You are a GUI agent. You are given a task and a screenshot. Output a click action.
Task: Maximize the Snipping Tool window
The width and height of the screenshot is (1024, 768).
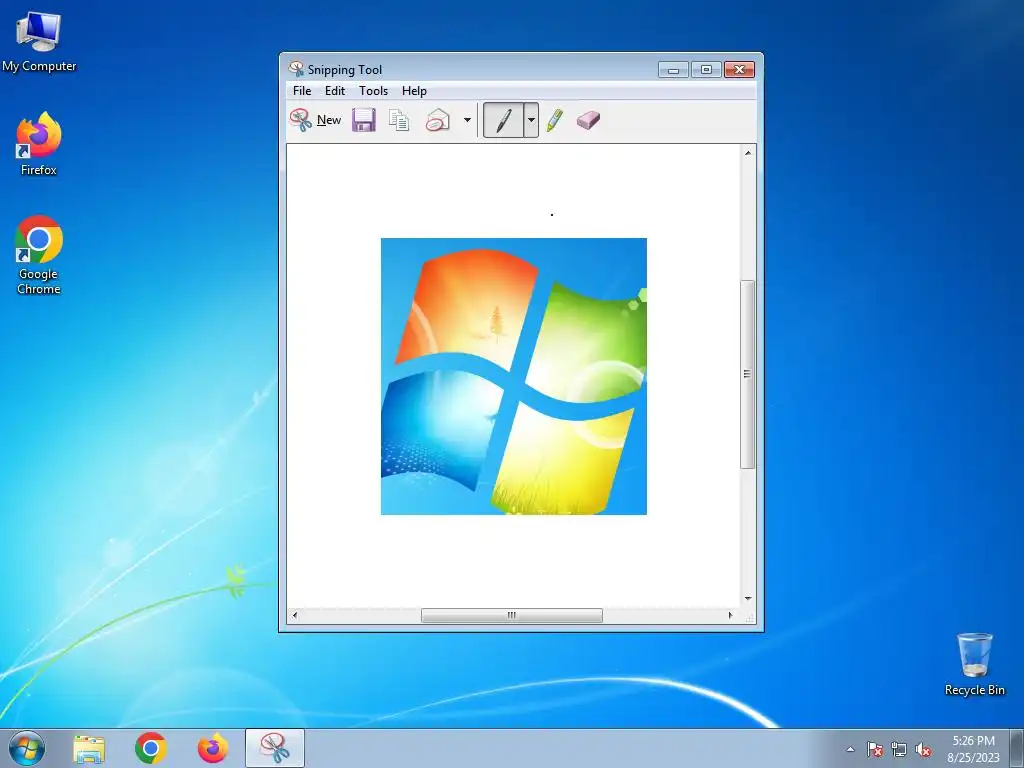tap(706, 69)
